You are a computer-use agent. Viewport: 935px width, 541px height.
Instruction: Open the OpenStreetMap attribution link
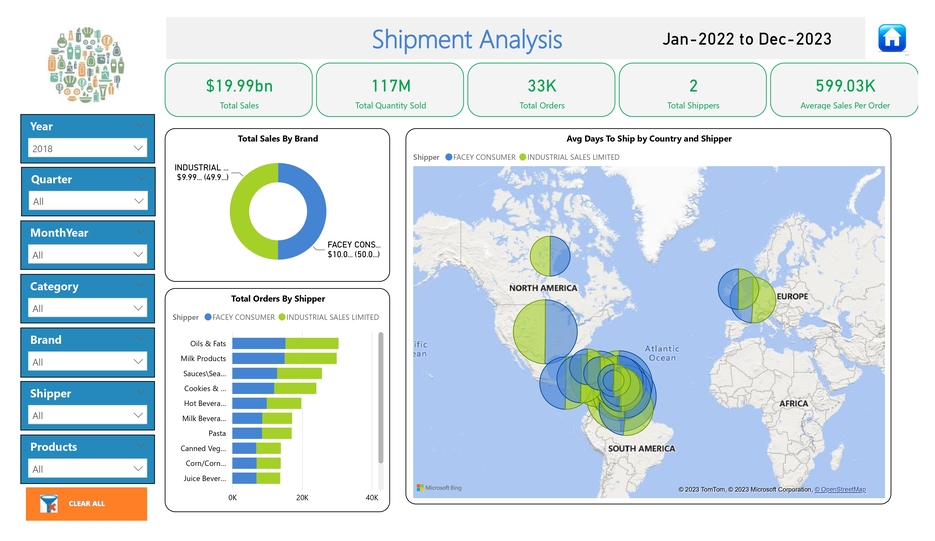click(x=840, y=490)
